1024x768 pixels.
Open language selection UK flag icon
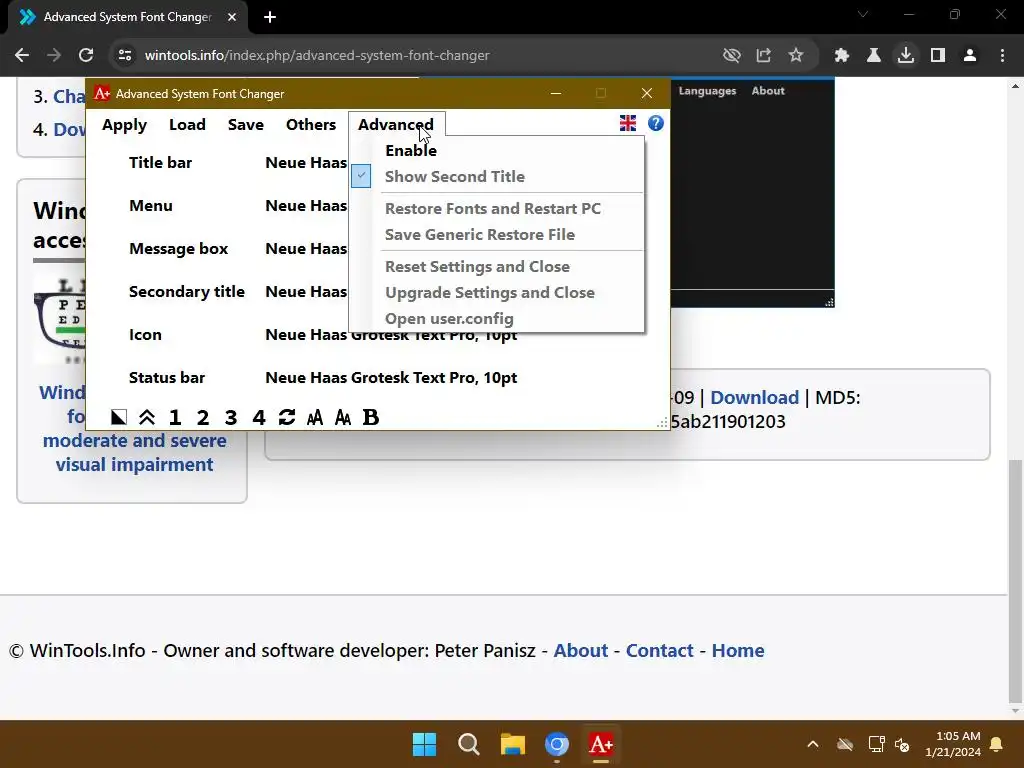(x=628, y=123)
